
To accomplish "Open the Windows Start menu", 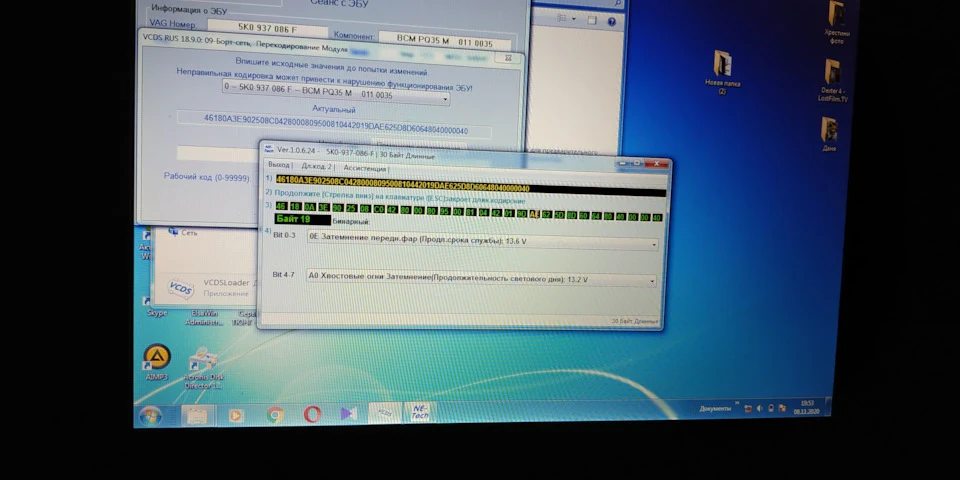I will [x=150, y=416].
